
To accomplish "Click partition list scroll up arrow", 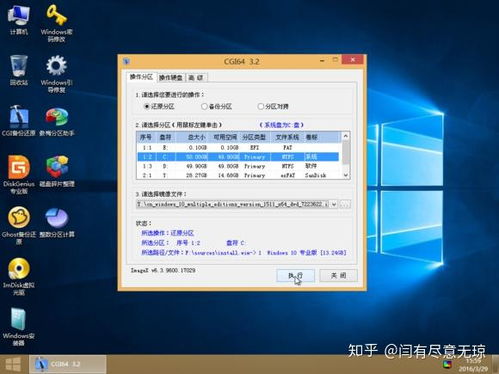I will pyautogui.click(x=346, y=136).
